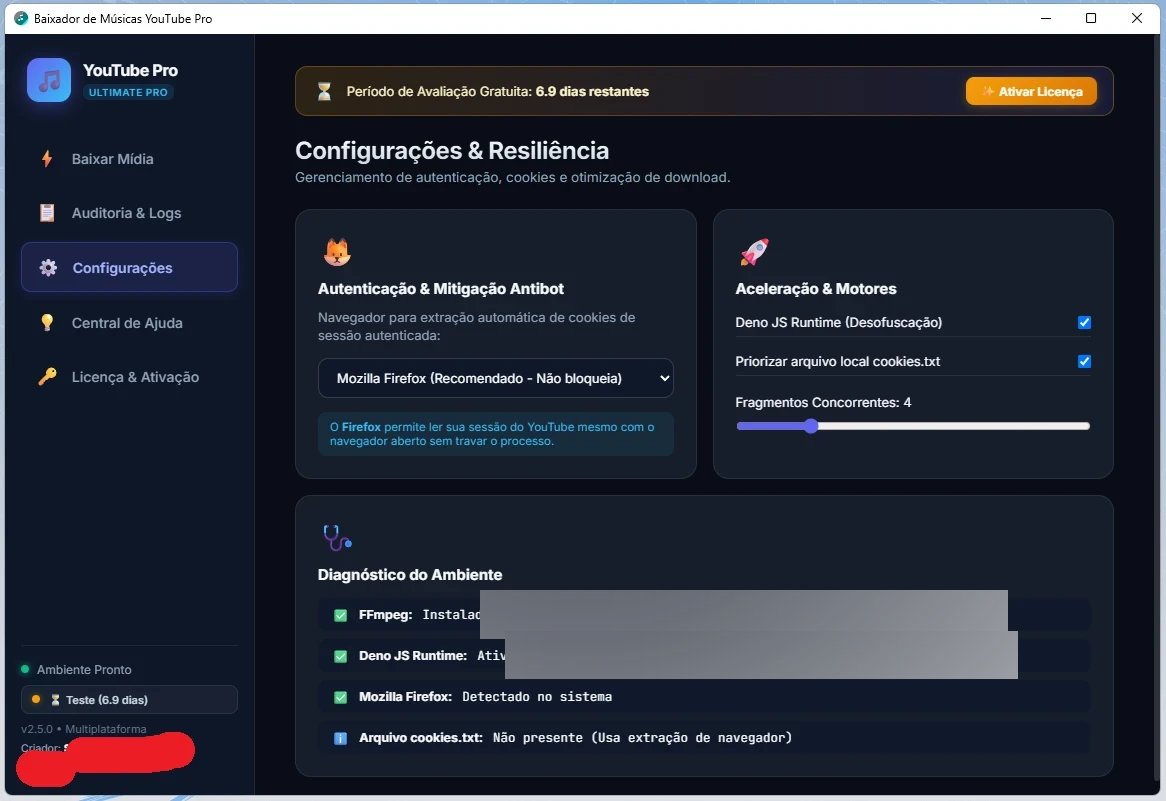Click the Ambiente Pronto label
The image size is (1166, 801).
[84, 669]
